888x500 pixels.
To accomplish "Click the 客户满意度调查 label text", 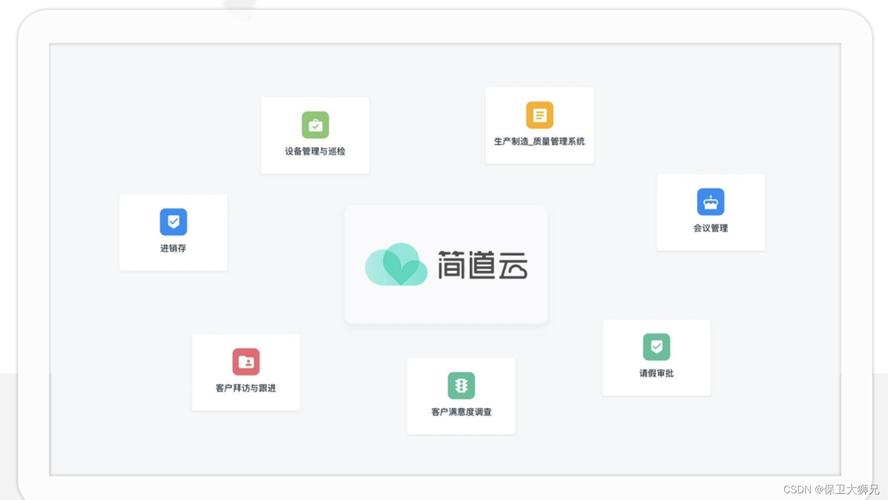I will click(462, 412).
